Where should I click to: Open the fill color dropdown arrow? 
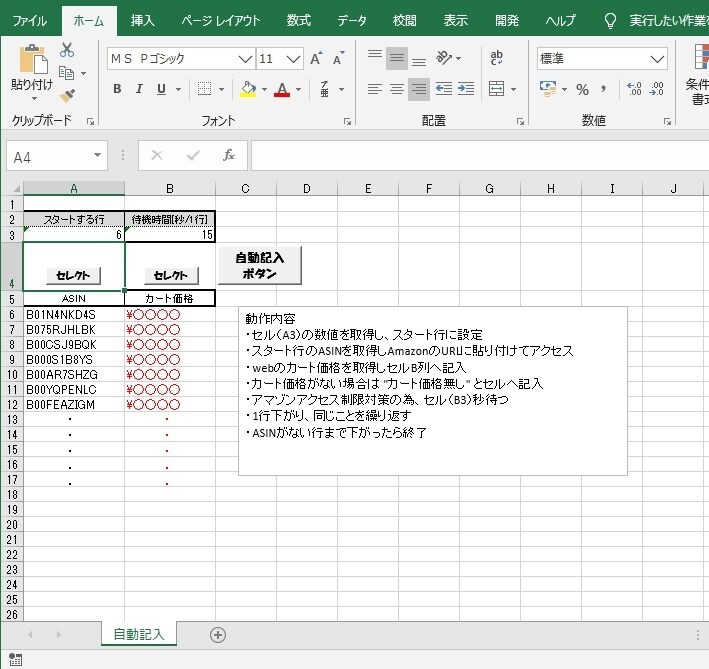(x=264, y=89)
